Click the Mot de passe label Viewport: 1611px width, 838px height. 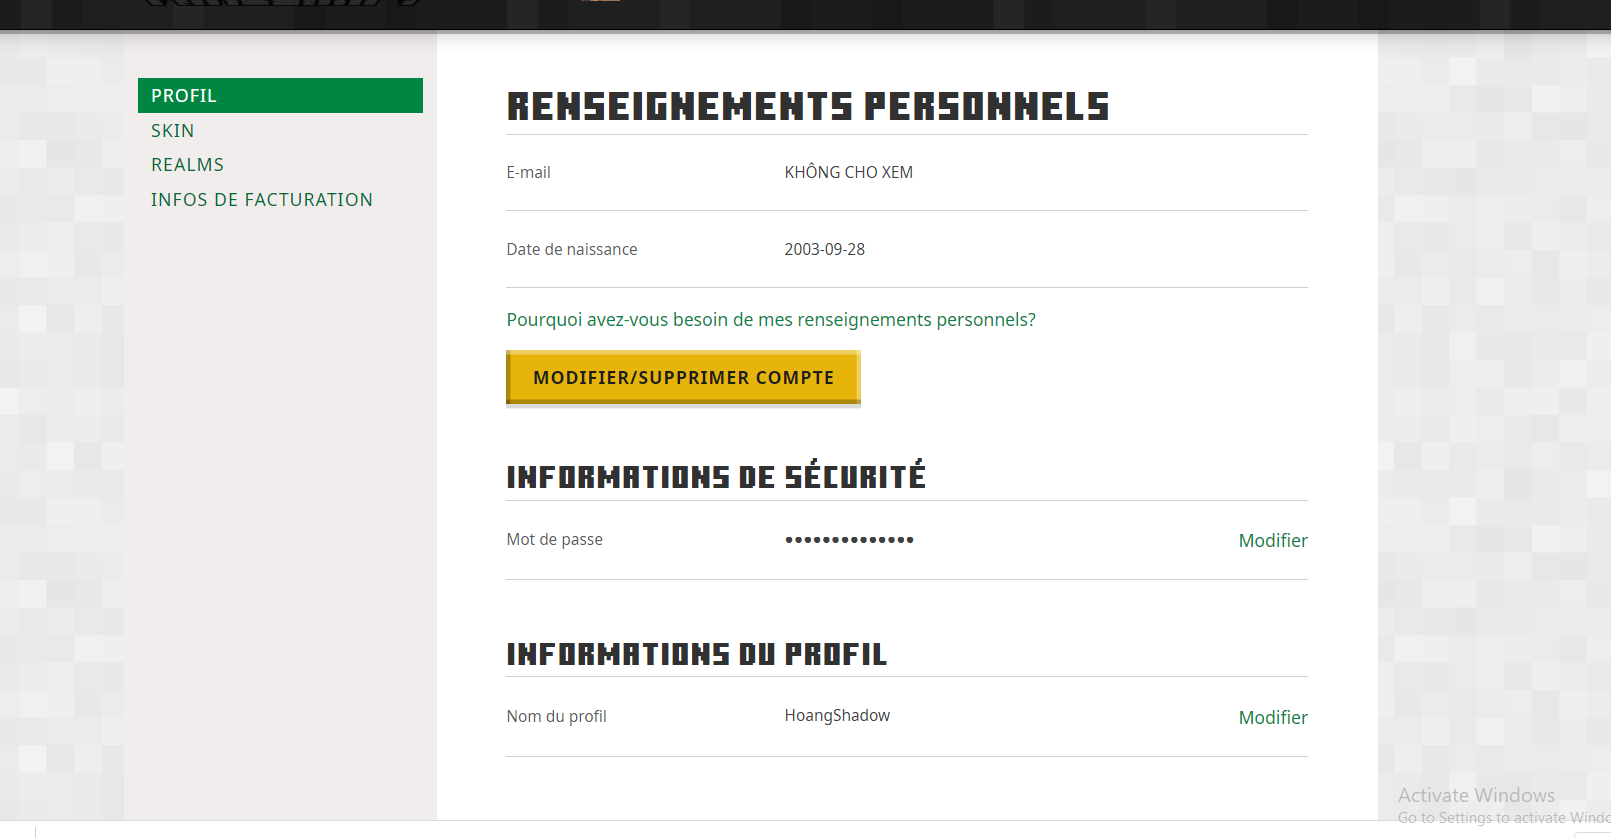[x=554, y=540]
